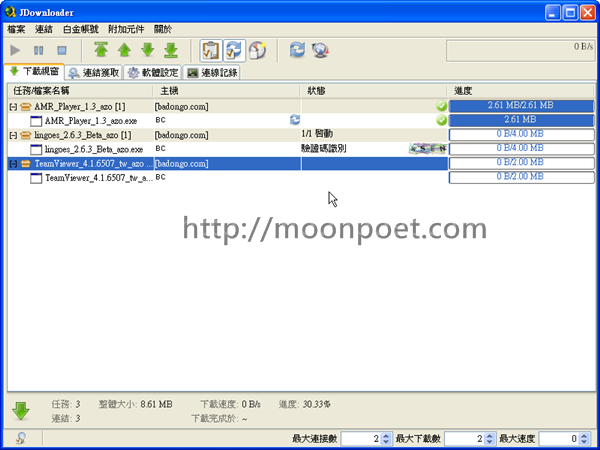The image size is (600, 450).
Task: Switch to the 下載視窗 tab
Action: point(34,72)
